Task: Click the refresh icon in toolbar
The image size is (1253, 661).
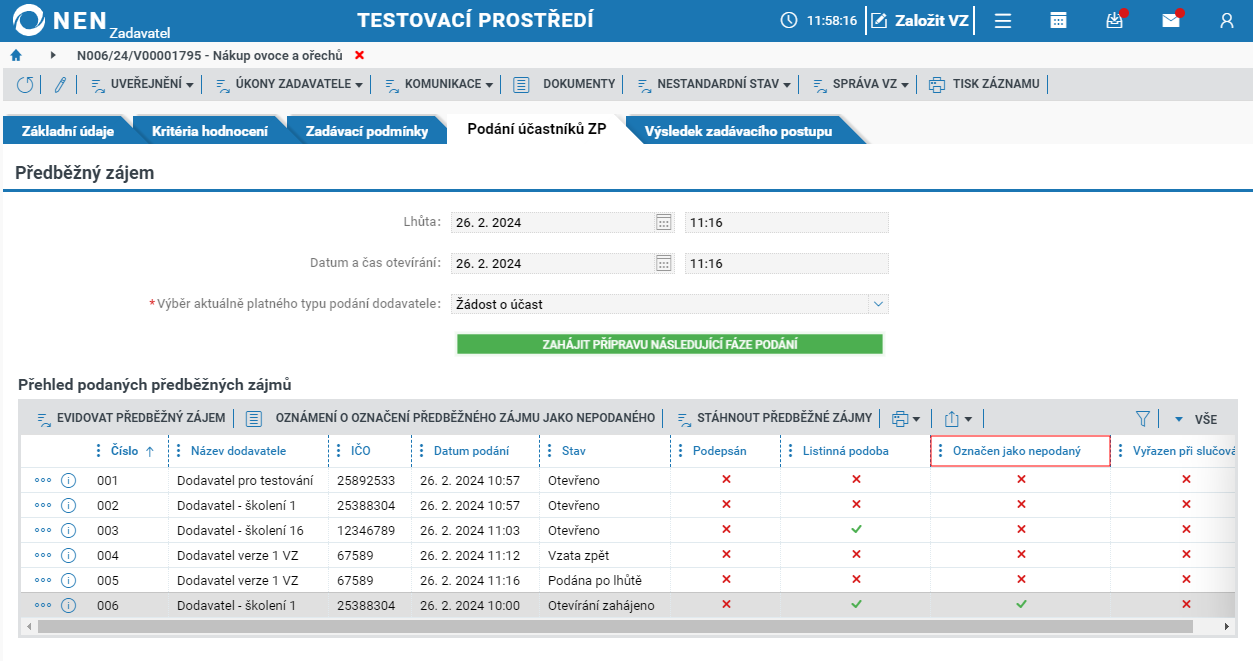Action: pos(25,85)
